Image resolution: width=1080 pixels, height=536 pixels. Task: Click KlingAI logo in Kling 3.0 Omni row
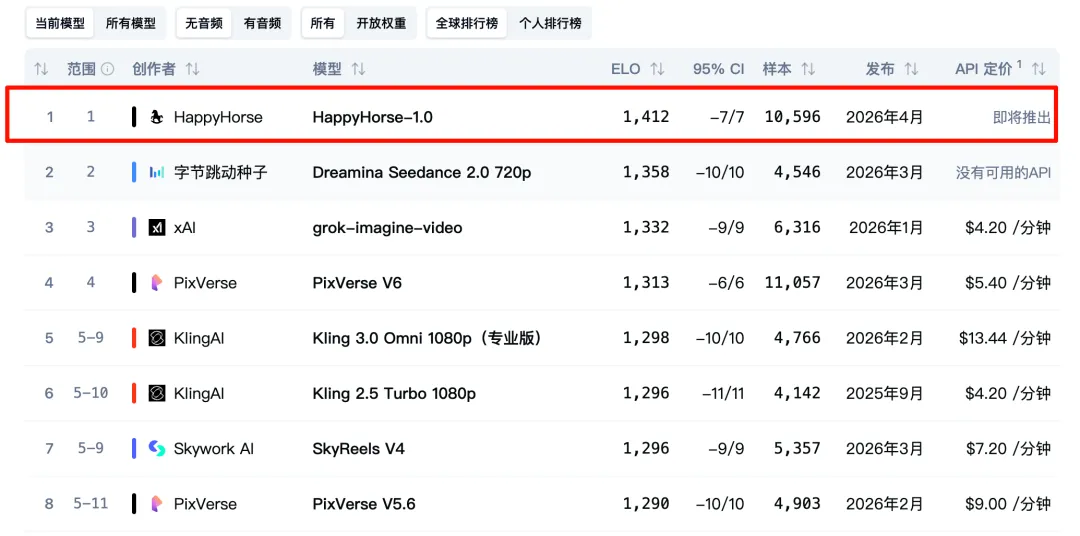(x=157, y=338)
